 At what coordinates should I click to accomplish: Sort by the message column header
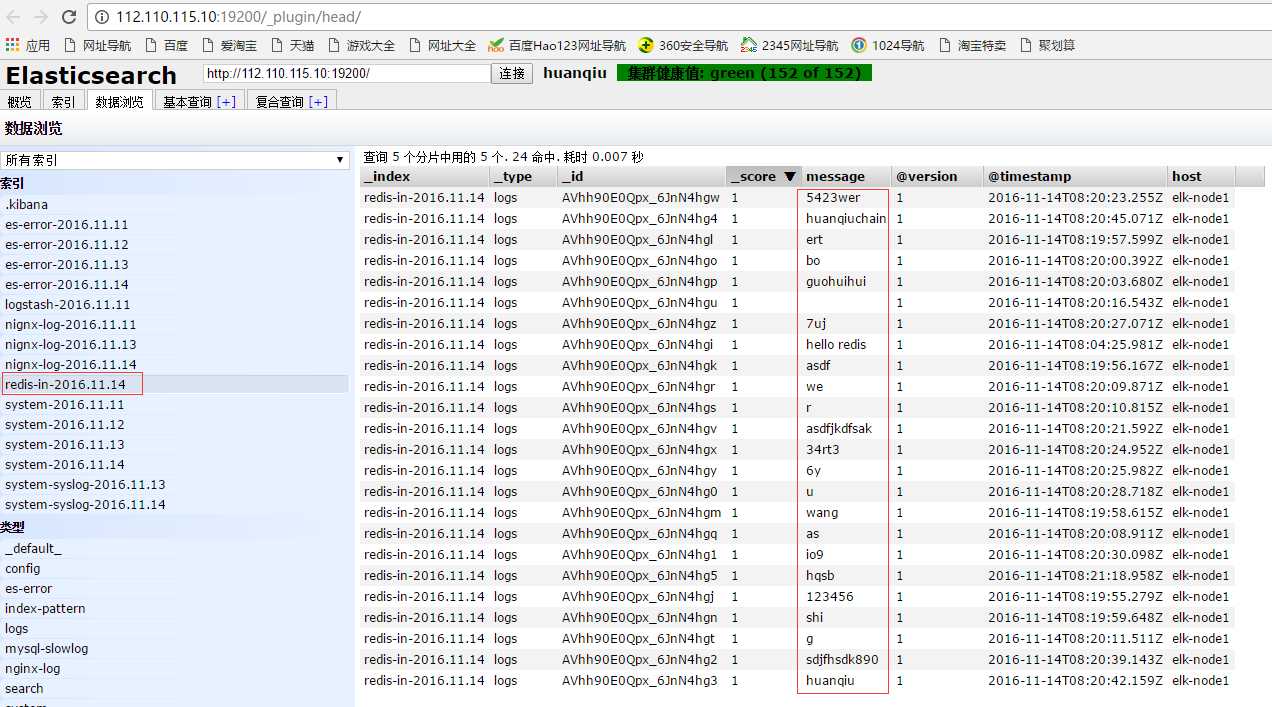pyautogui.click(x=847, y=176)
